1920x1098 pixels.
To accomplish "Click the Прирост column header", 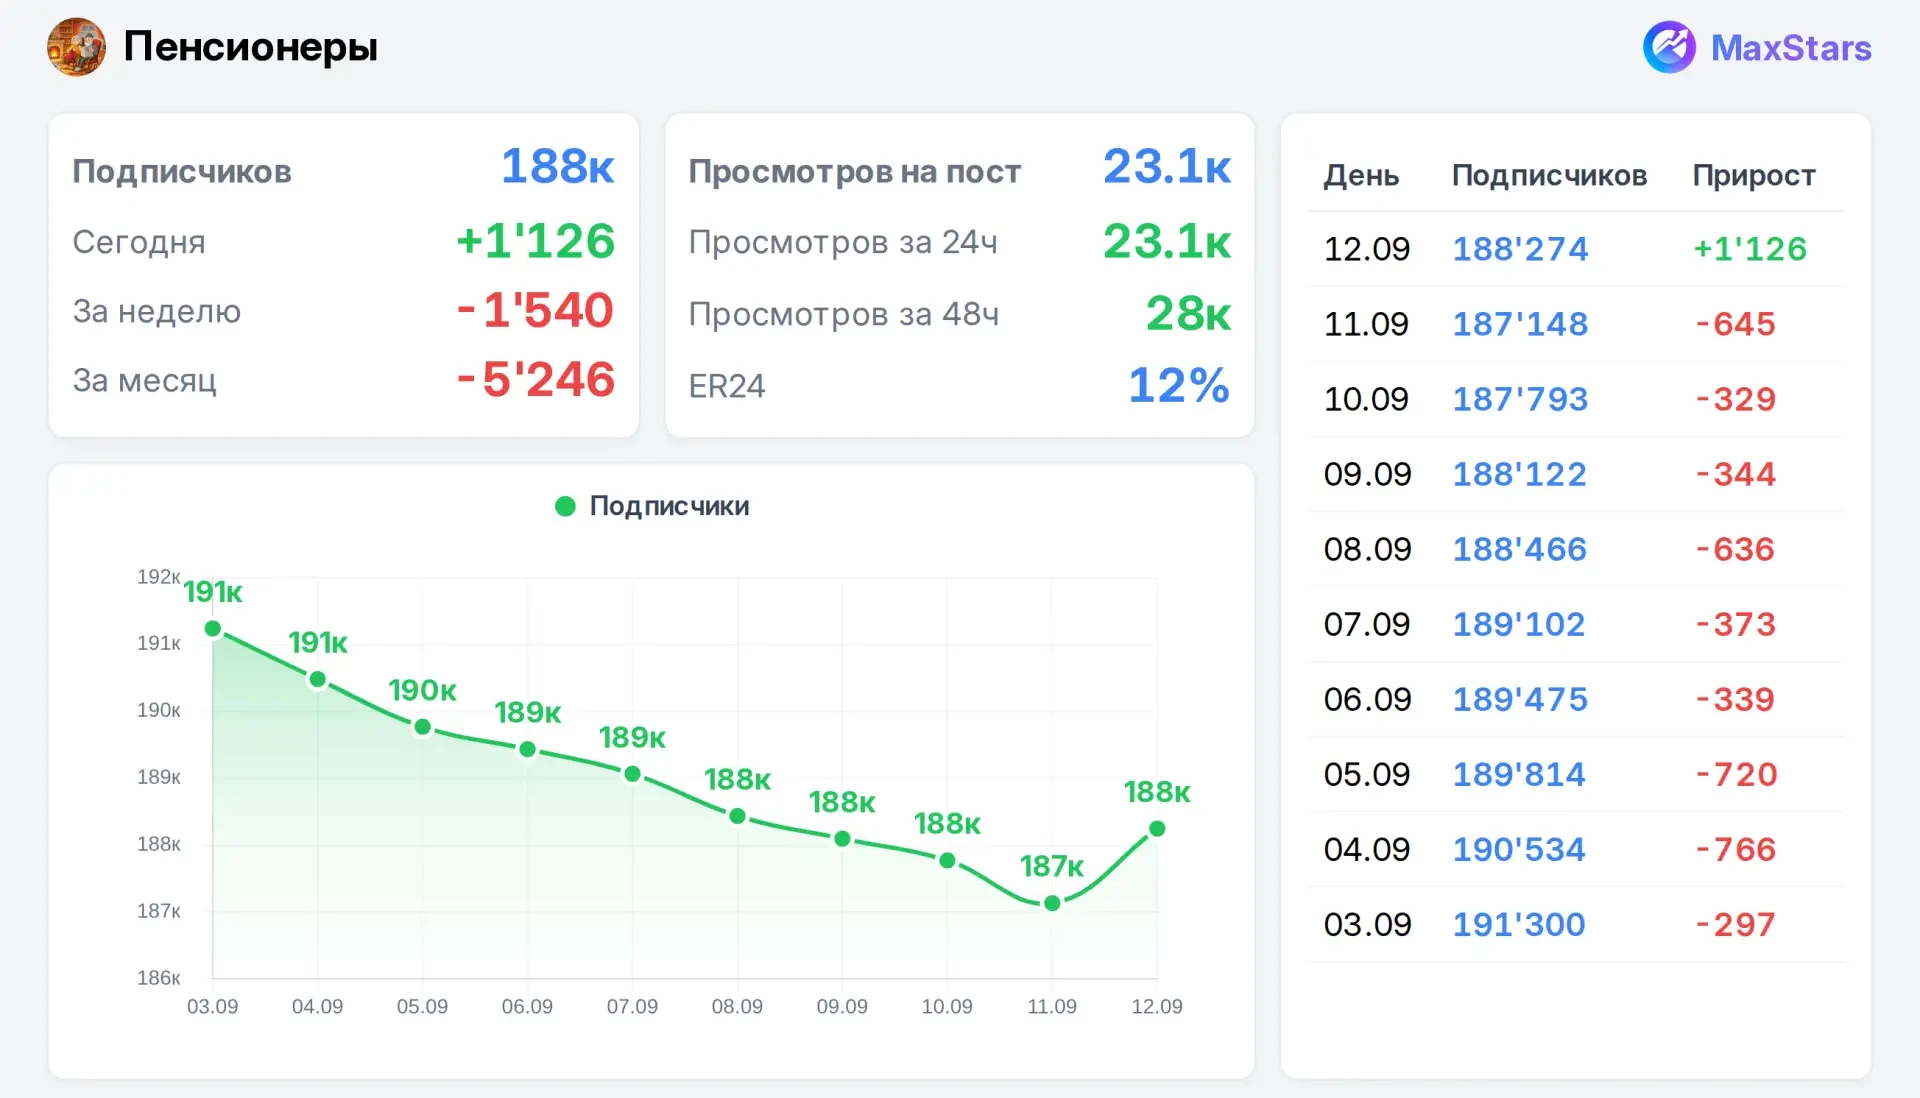I will pyautogui.click(x=1754, y=176).
